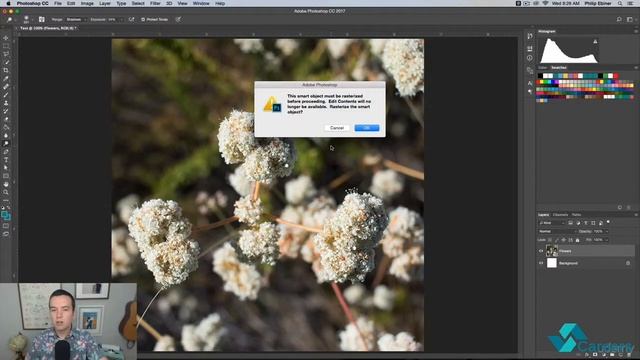Hide the Background layer
This screenshot has width=640, height=360.
pos(541,263)
